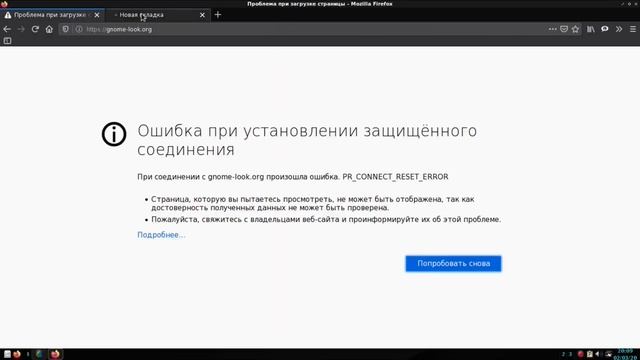The width and height of the screenshot is (640, 360).
Task: Show site information via the info icon
Action: pos(79,29)
